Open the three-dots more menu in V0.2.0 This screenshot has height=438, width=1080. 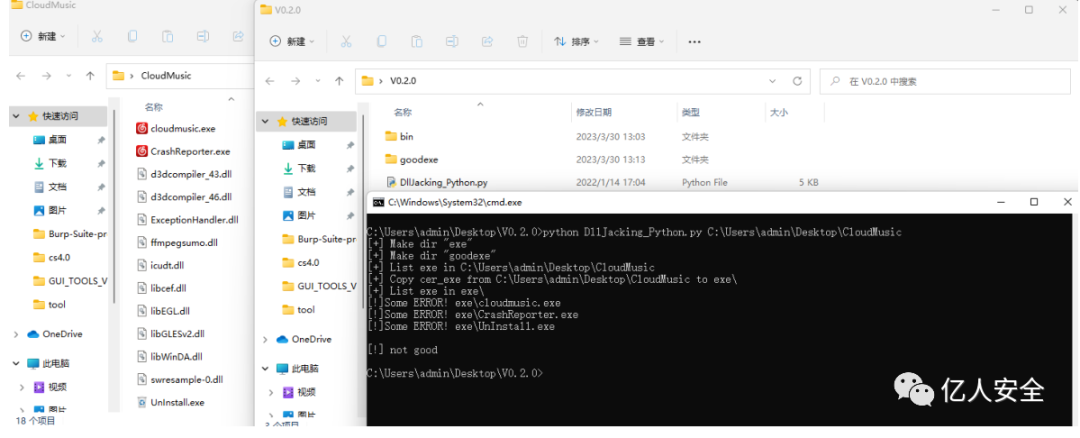click(694, 42)
